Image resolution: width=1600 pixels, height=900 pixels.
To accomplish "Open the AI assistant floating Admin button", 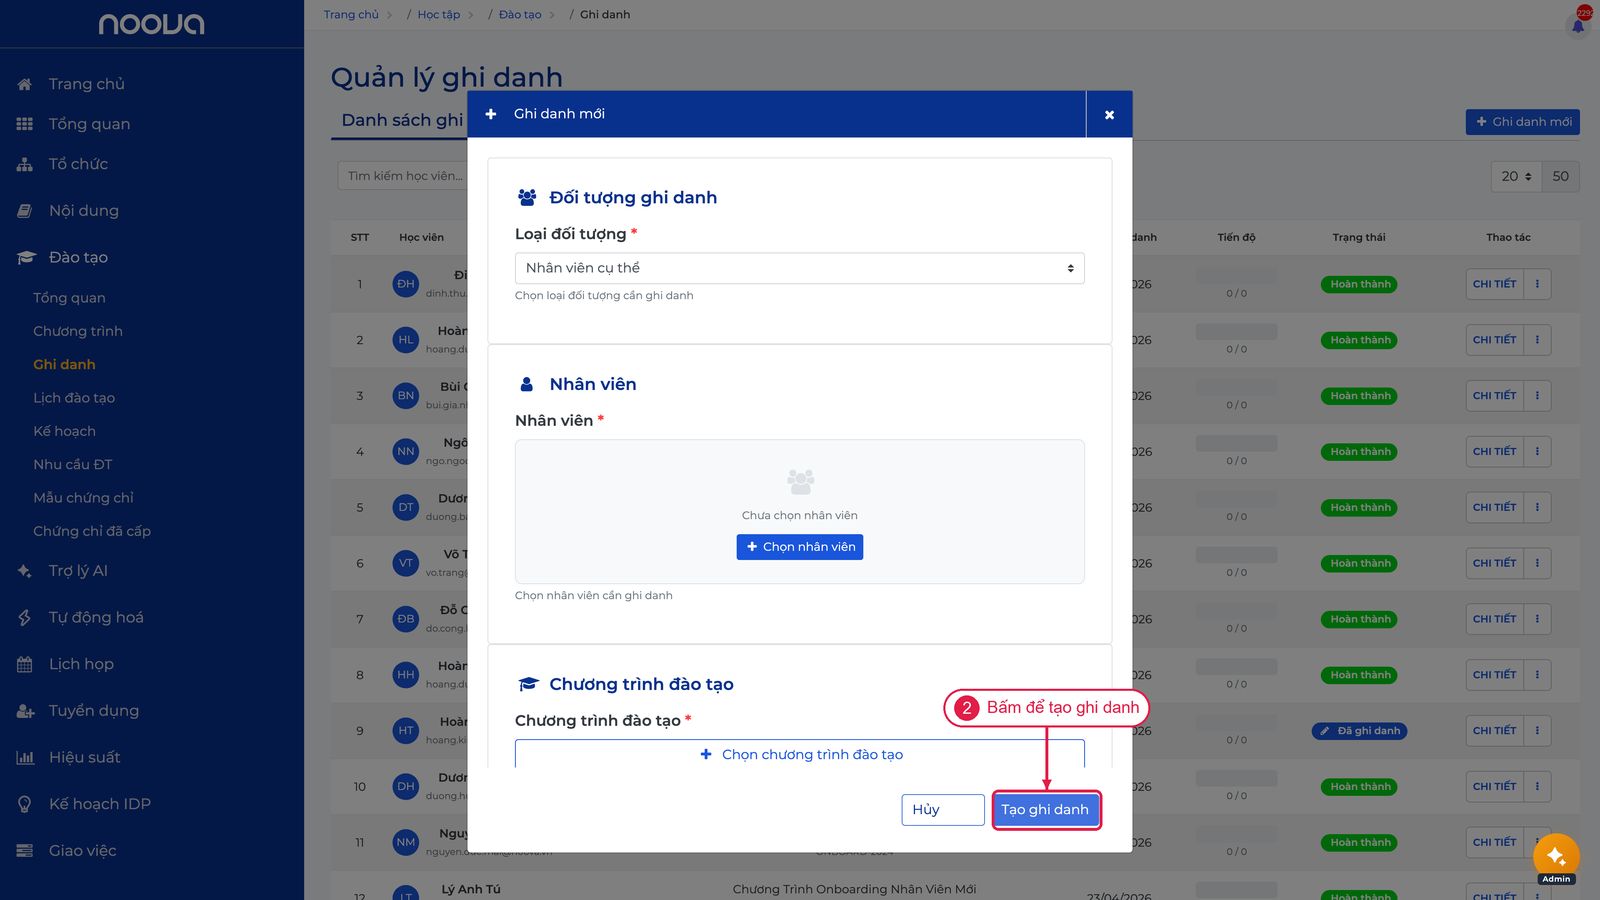I will tap(1556, 858).
